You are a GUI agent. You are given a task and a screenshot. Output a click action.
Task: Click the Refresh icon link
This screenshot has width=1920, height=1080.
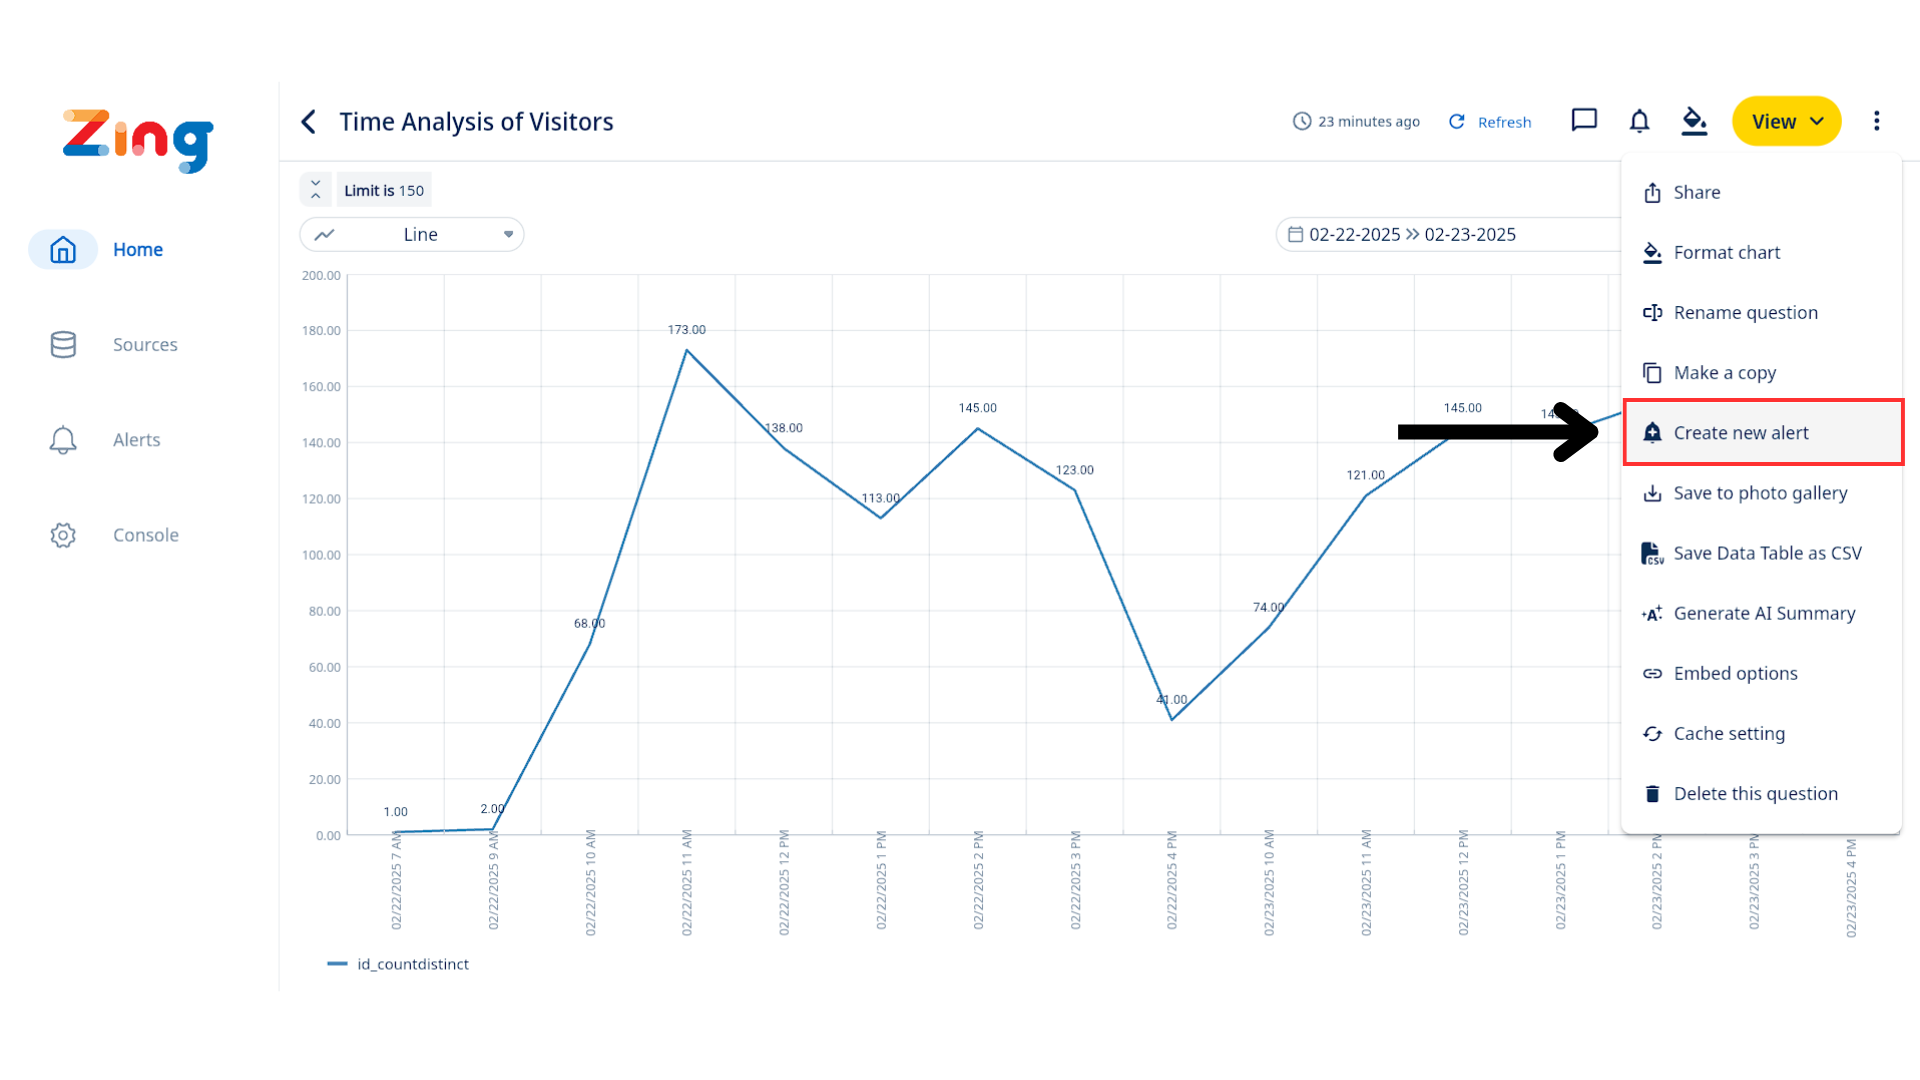pos(1490,122)
